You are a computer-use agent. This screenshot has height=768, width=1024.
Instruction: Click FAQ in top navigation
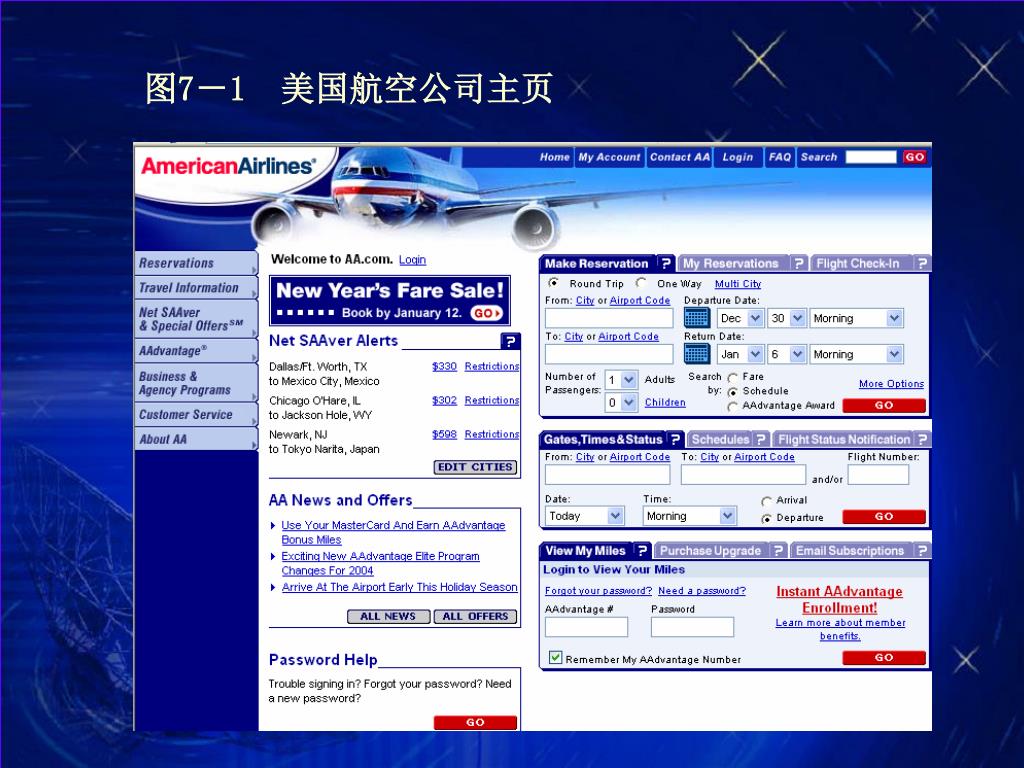pos(779,157)
